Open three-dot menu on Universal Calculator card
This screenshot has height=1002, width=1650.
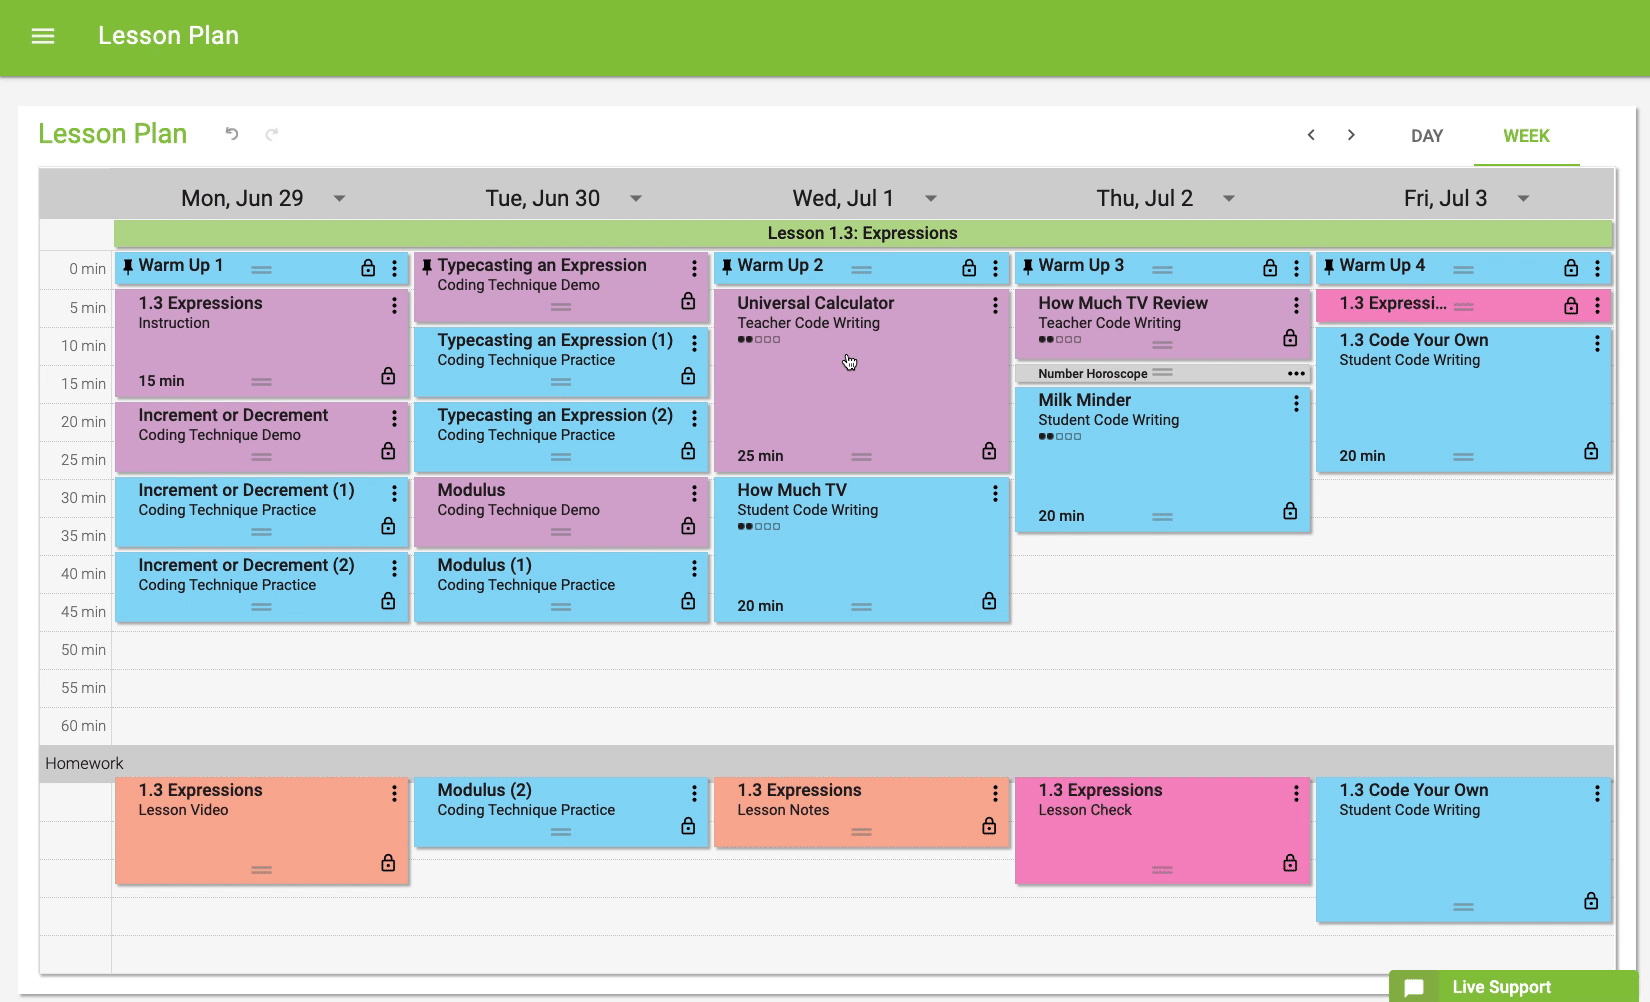(x=995, y=306)
